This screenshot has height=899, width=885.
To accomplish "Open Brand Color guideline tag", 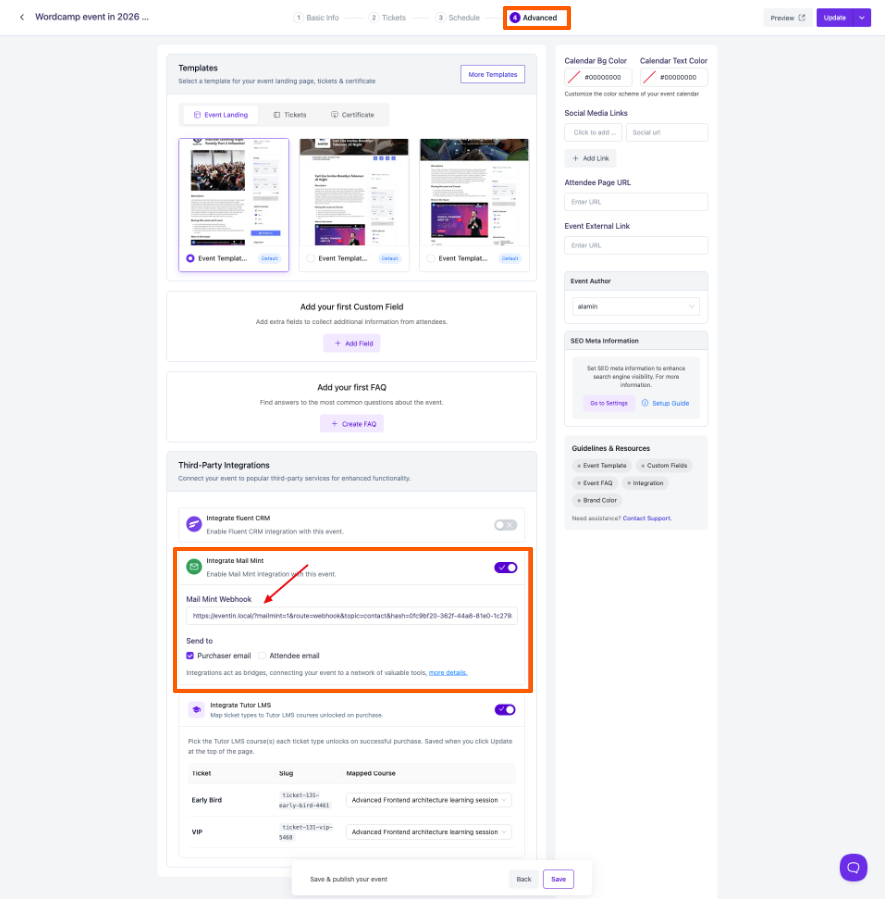I will click(x=597, y=501).
